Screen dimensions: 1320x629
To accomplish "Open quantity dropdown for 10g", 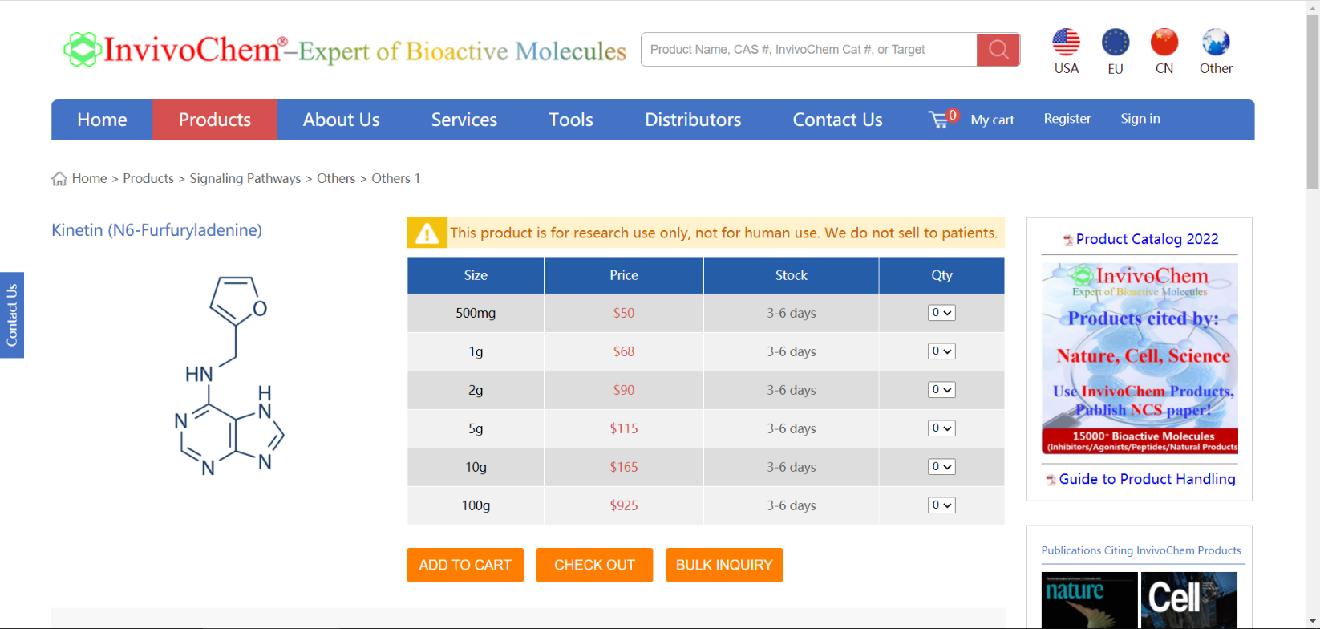I will 942,467.
